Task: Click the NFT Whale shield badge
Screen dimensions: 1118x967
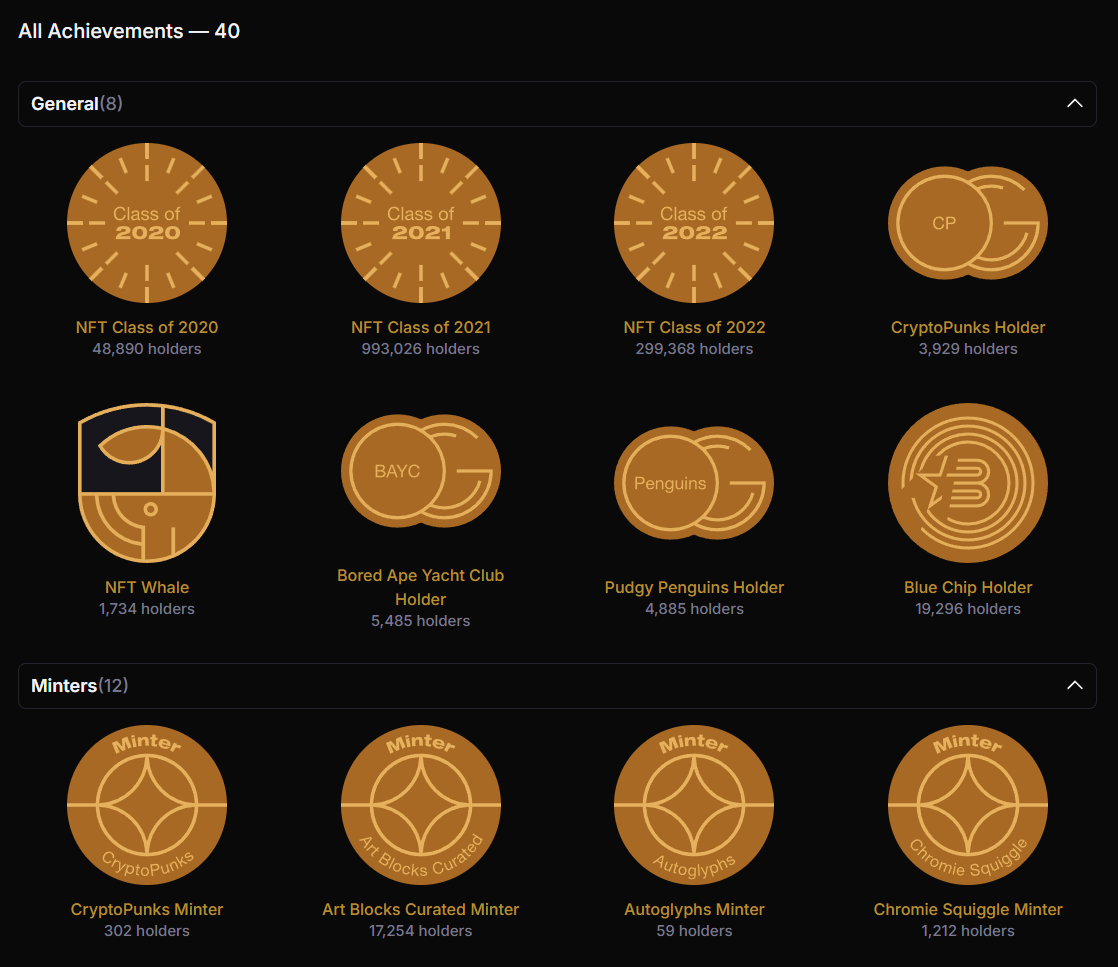Action: click(x=146, y=482)
